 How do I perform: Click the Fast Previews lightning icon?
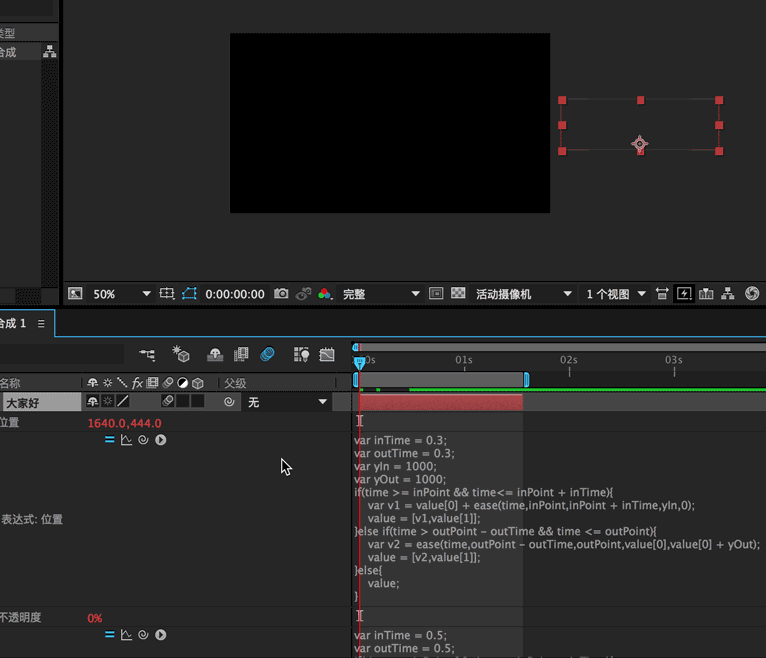coord(684,294)
